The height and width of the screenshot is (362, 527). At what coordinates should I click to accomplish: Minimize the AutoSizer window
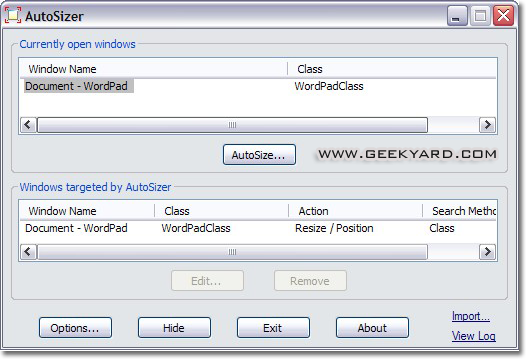457,16
